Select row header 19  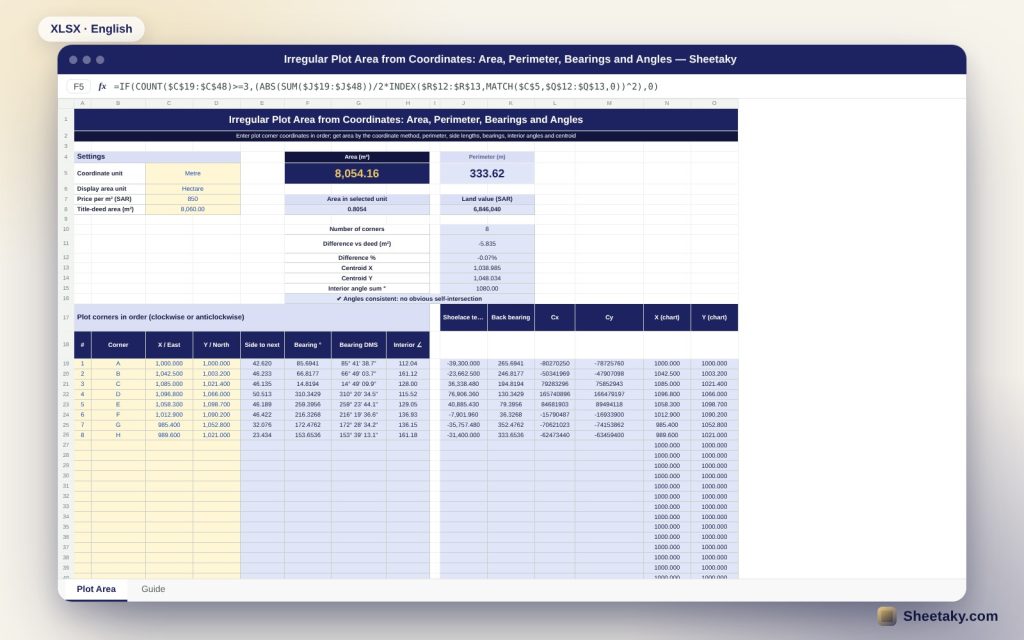66,364
